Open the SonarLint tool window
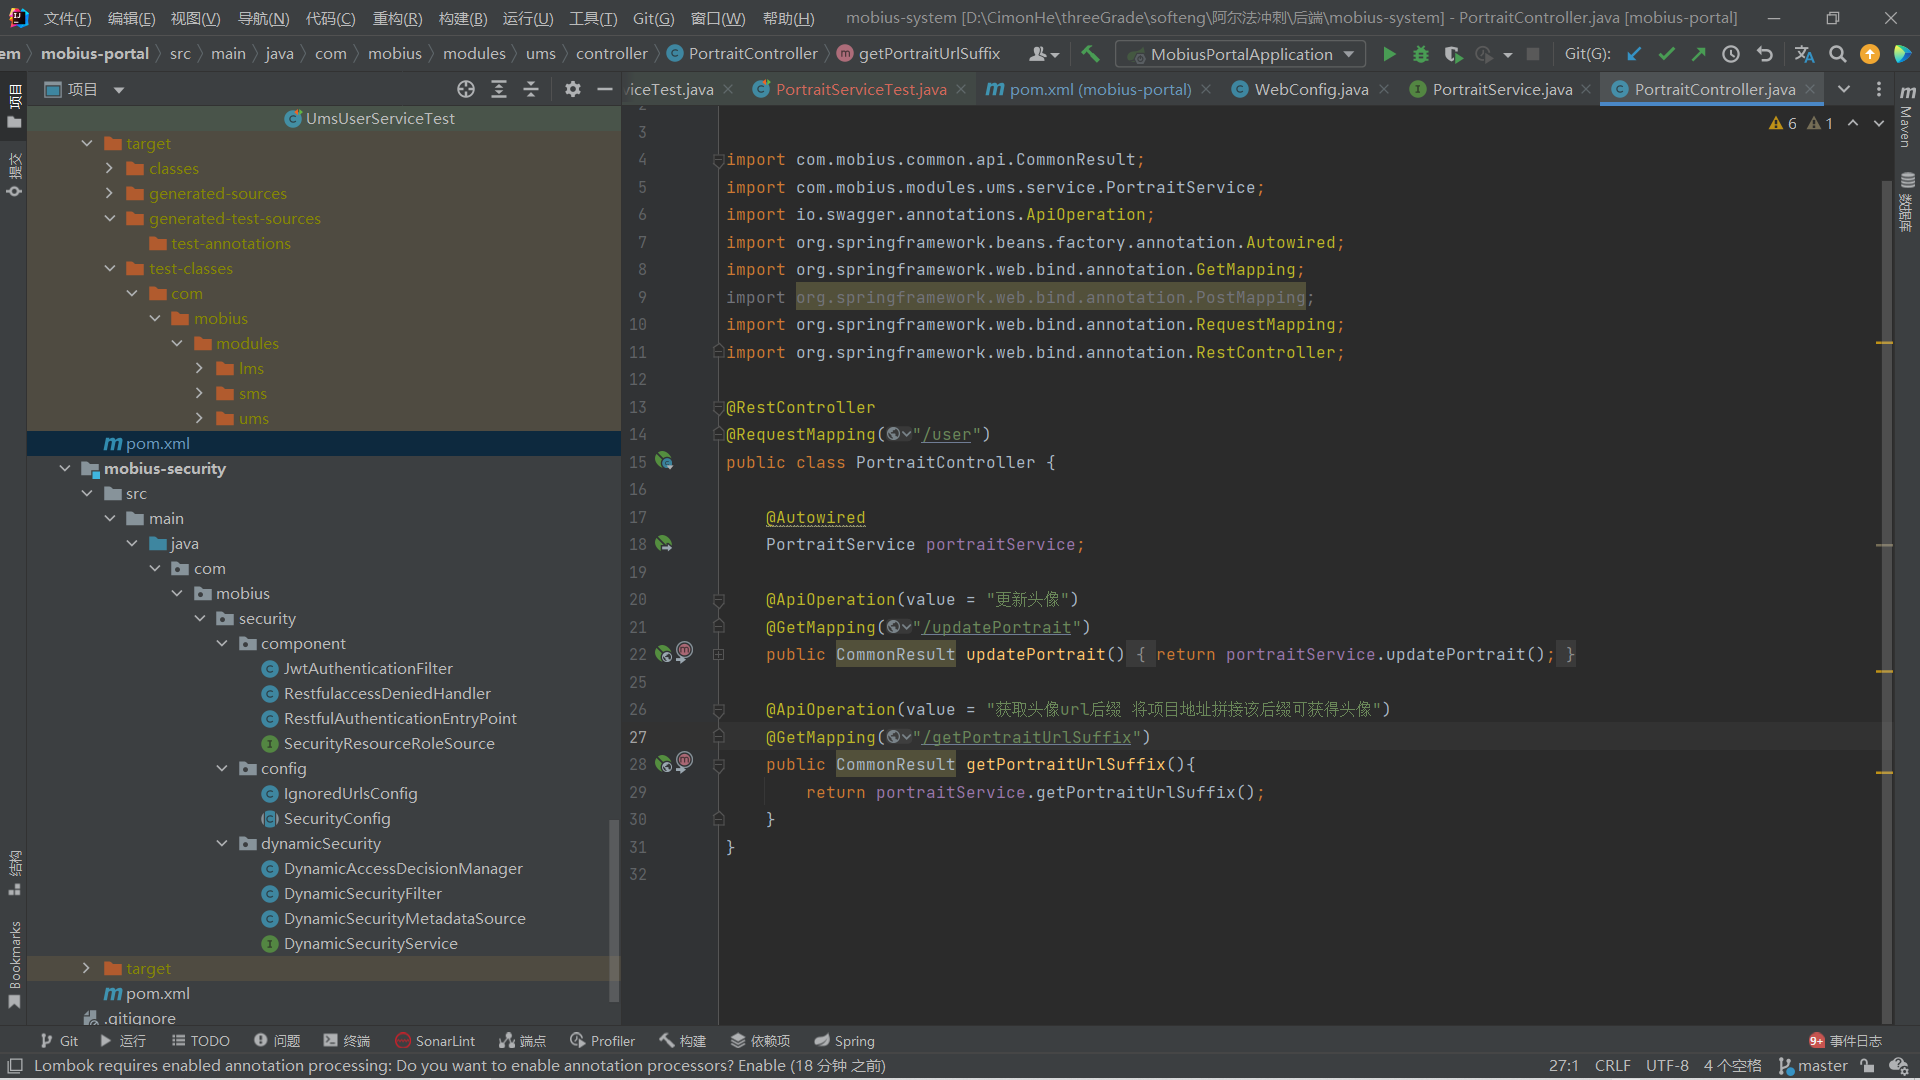Viewport: 1920px width, 1080px height. (435, 1041)
